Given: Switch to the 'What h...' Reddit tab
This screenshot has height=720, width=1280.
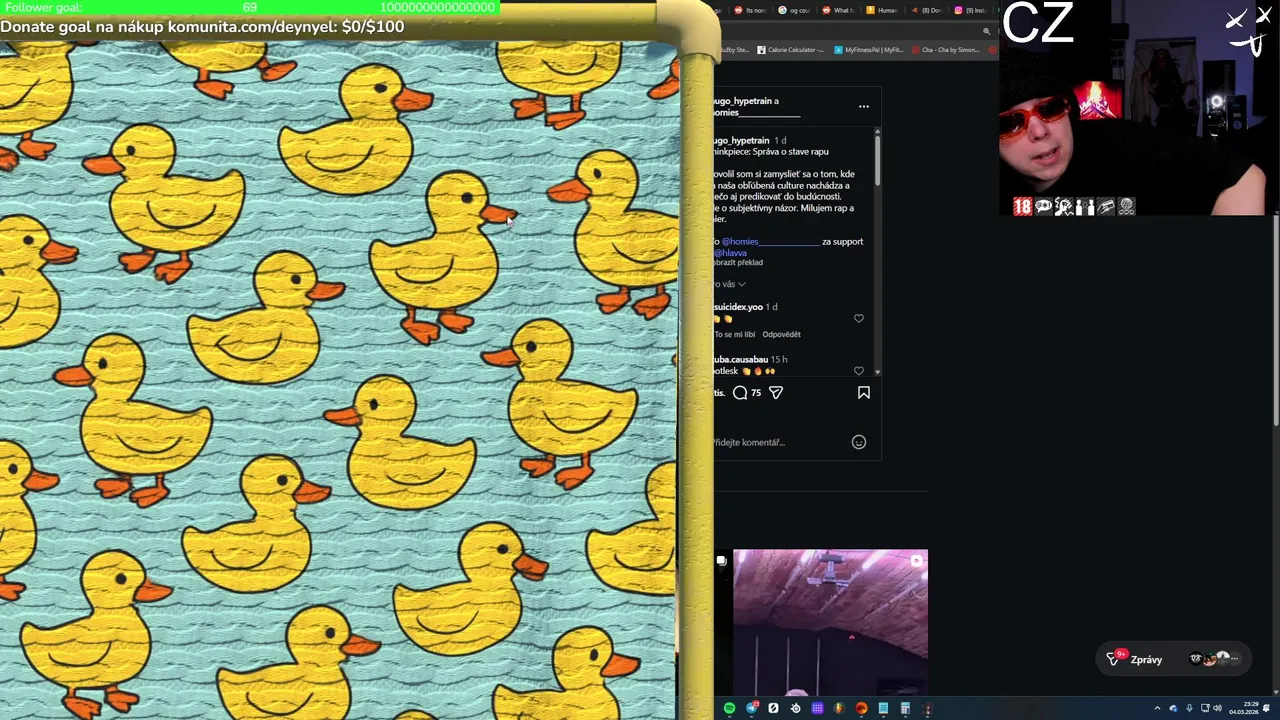Looking at the screenshot, I should (839, 10).
